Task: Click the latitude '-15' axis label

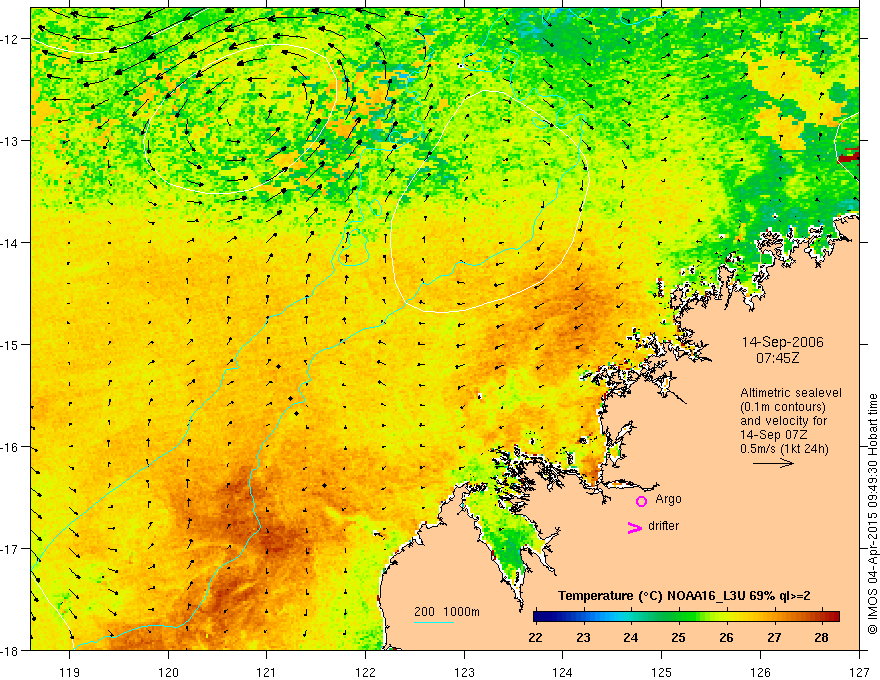Action: point(9,344)
